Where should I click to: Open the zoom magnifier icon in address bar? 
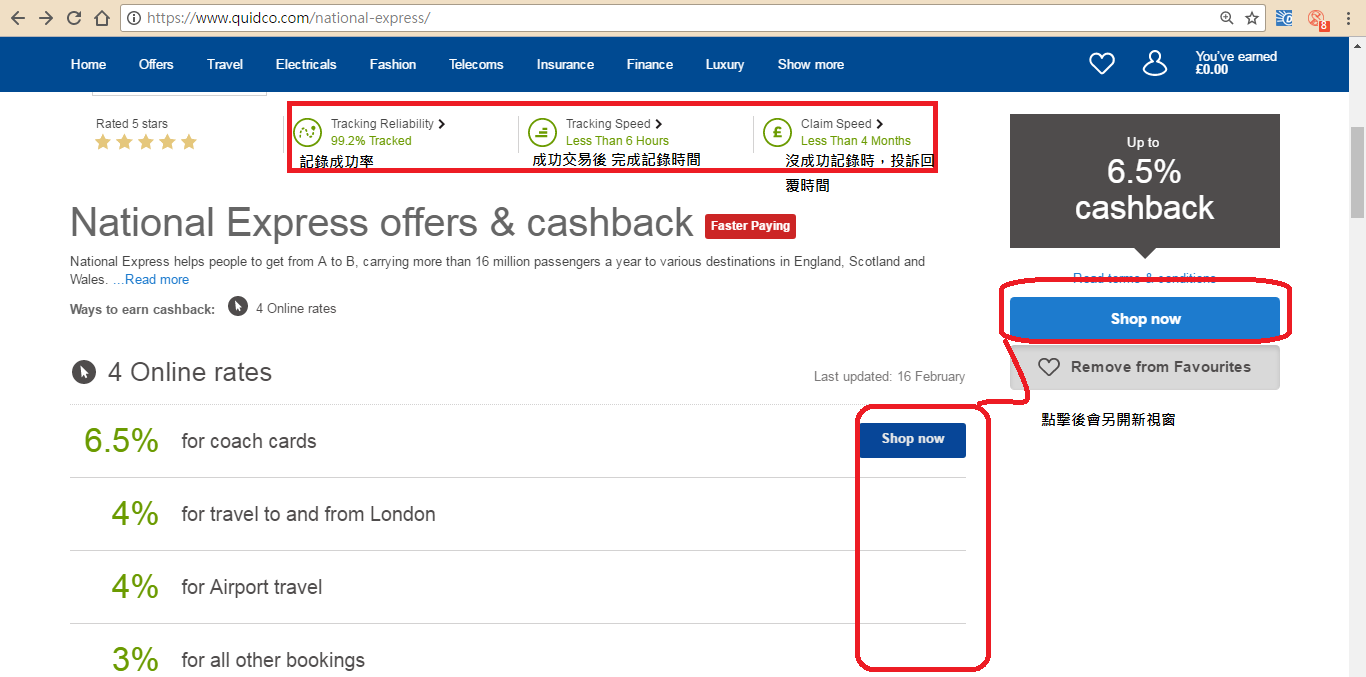point(1227,18)
